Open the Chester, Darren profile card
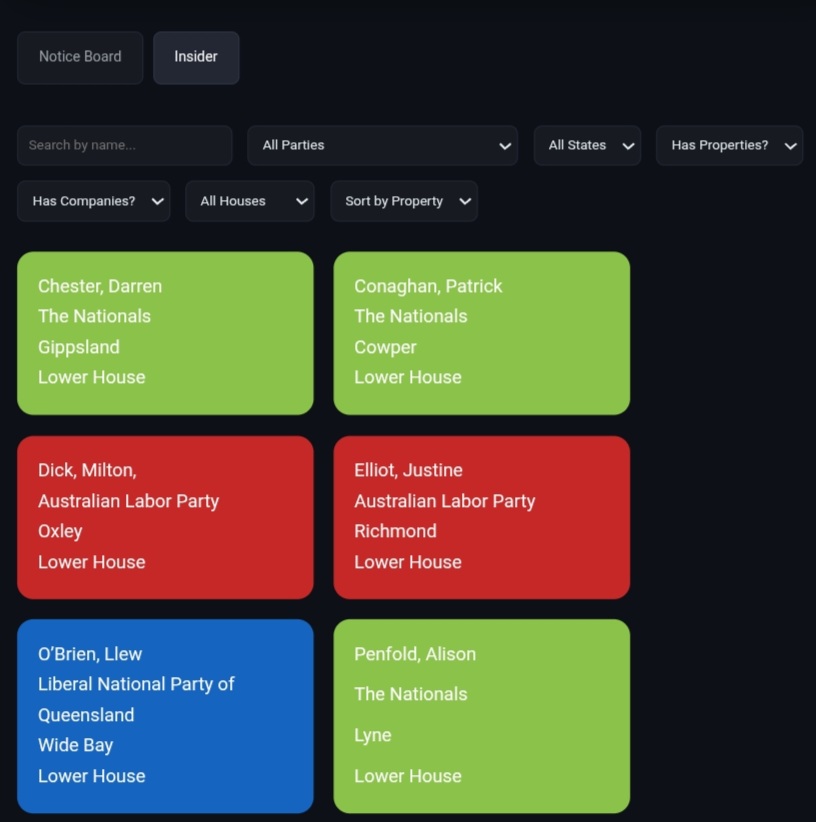Screen dimensions: 816x822 pos(165,333)
